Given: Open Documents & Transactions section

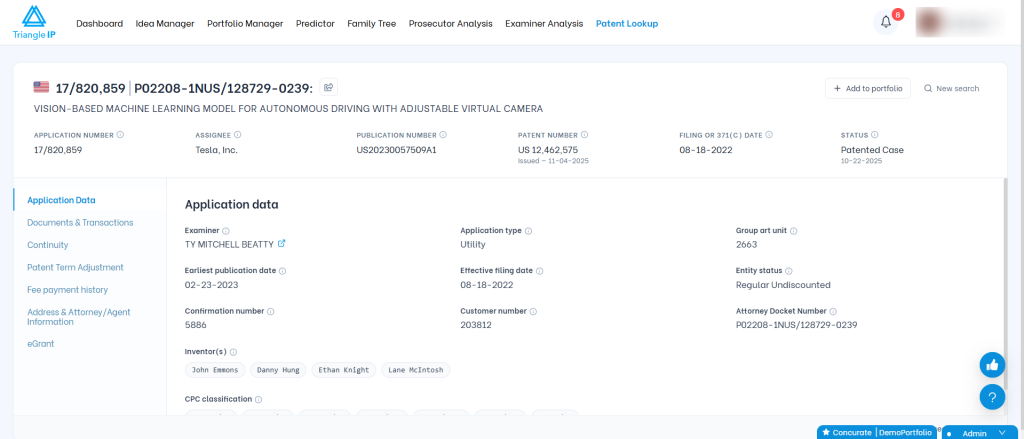Looking at the screenshot, I should [x=80, y=223].
